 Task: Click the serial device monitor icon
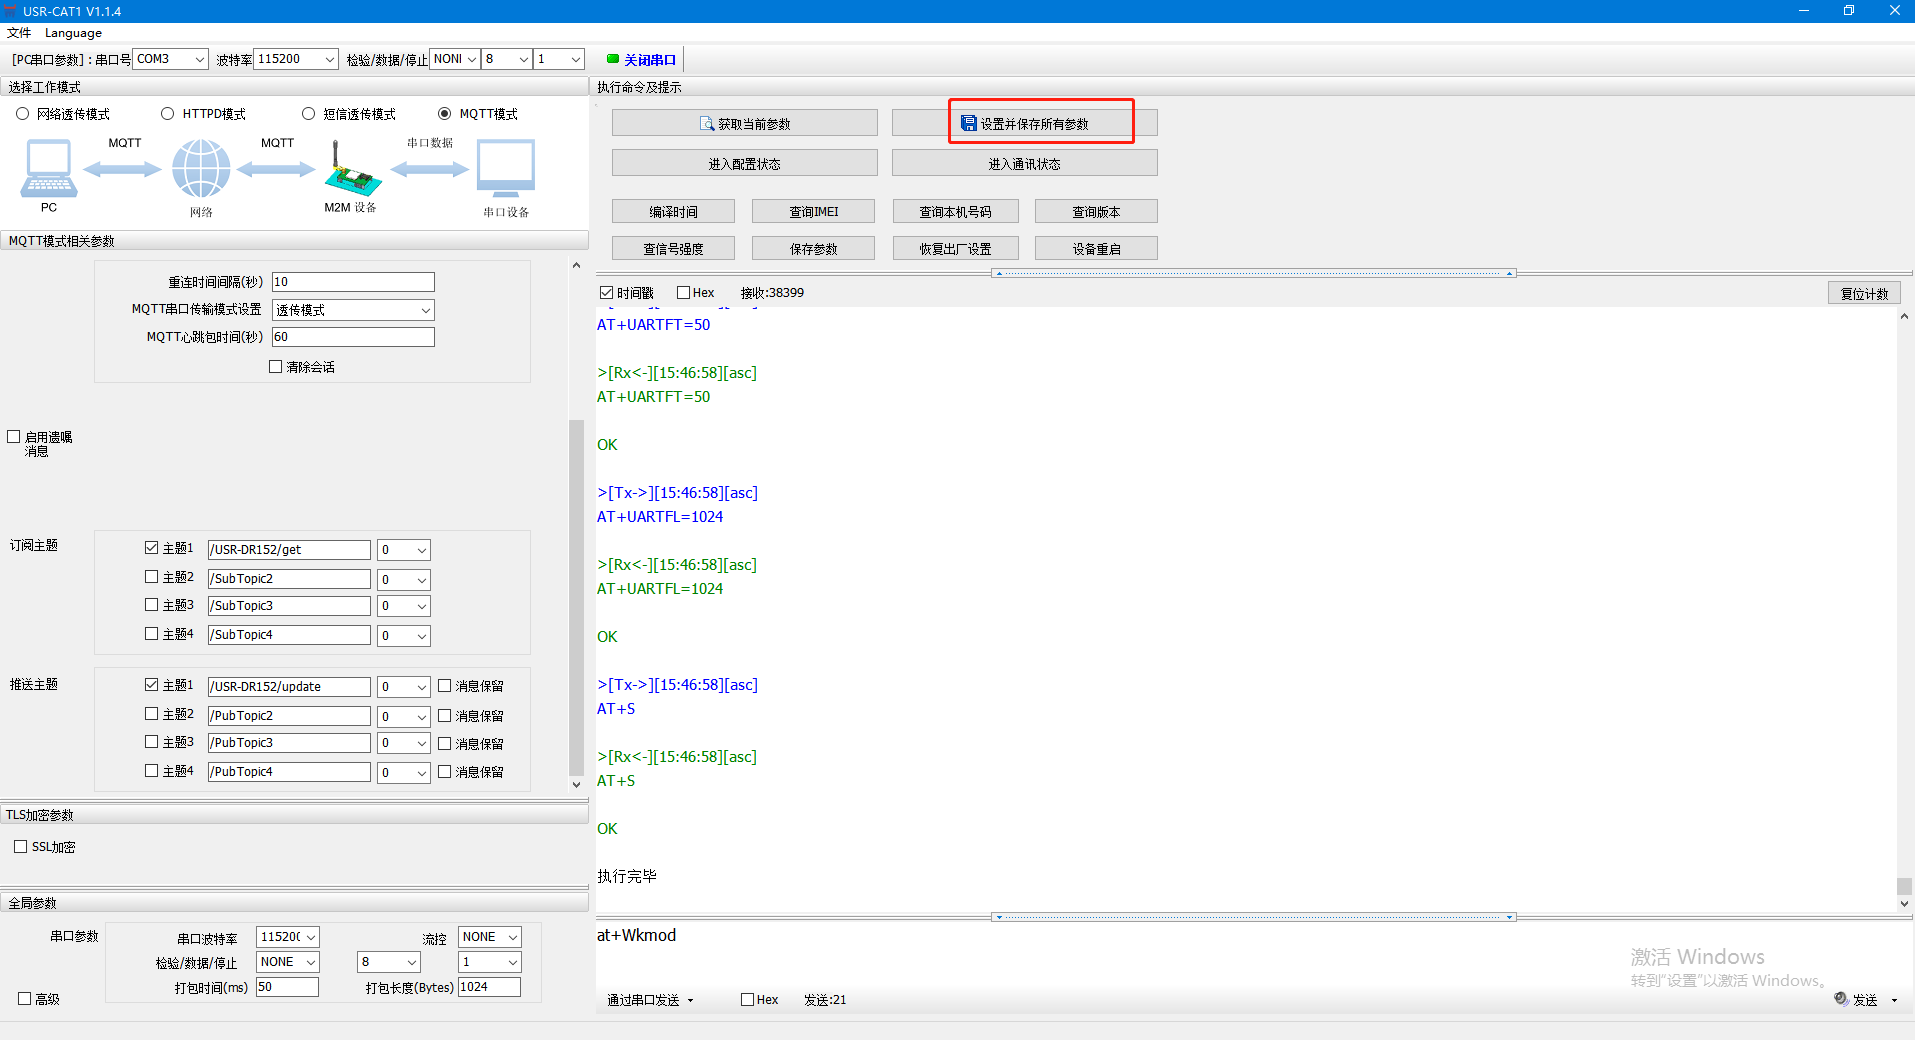point(506,168)
